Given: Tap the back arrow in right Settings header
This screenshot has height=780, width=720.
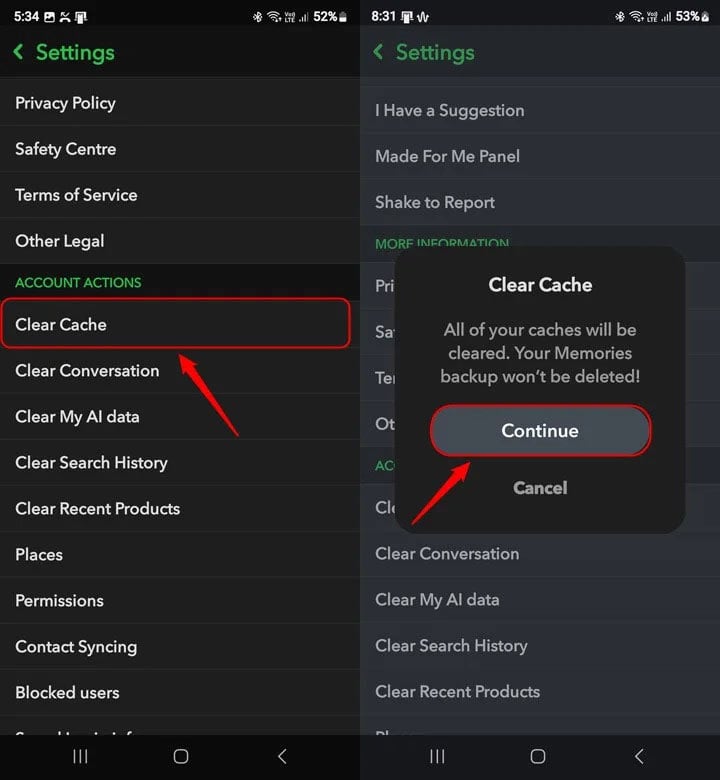Looking at the screenshot, I should point(378,52).
